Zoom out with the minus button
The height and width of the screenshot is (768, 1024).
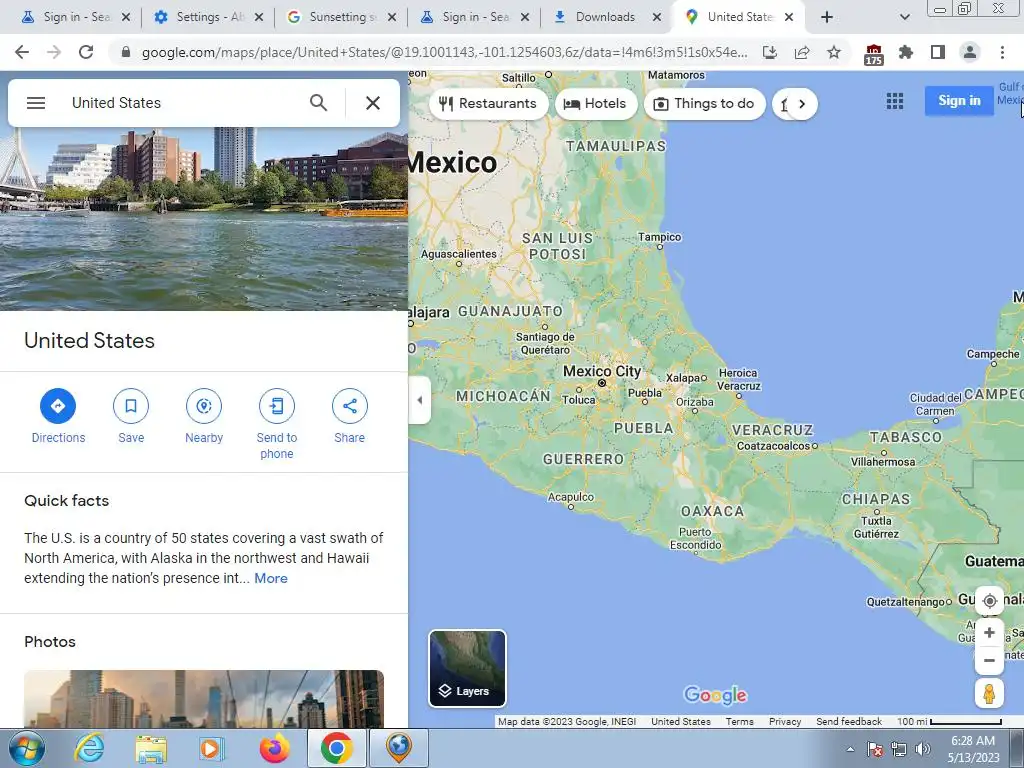(989, 660)
